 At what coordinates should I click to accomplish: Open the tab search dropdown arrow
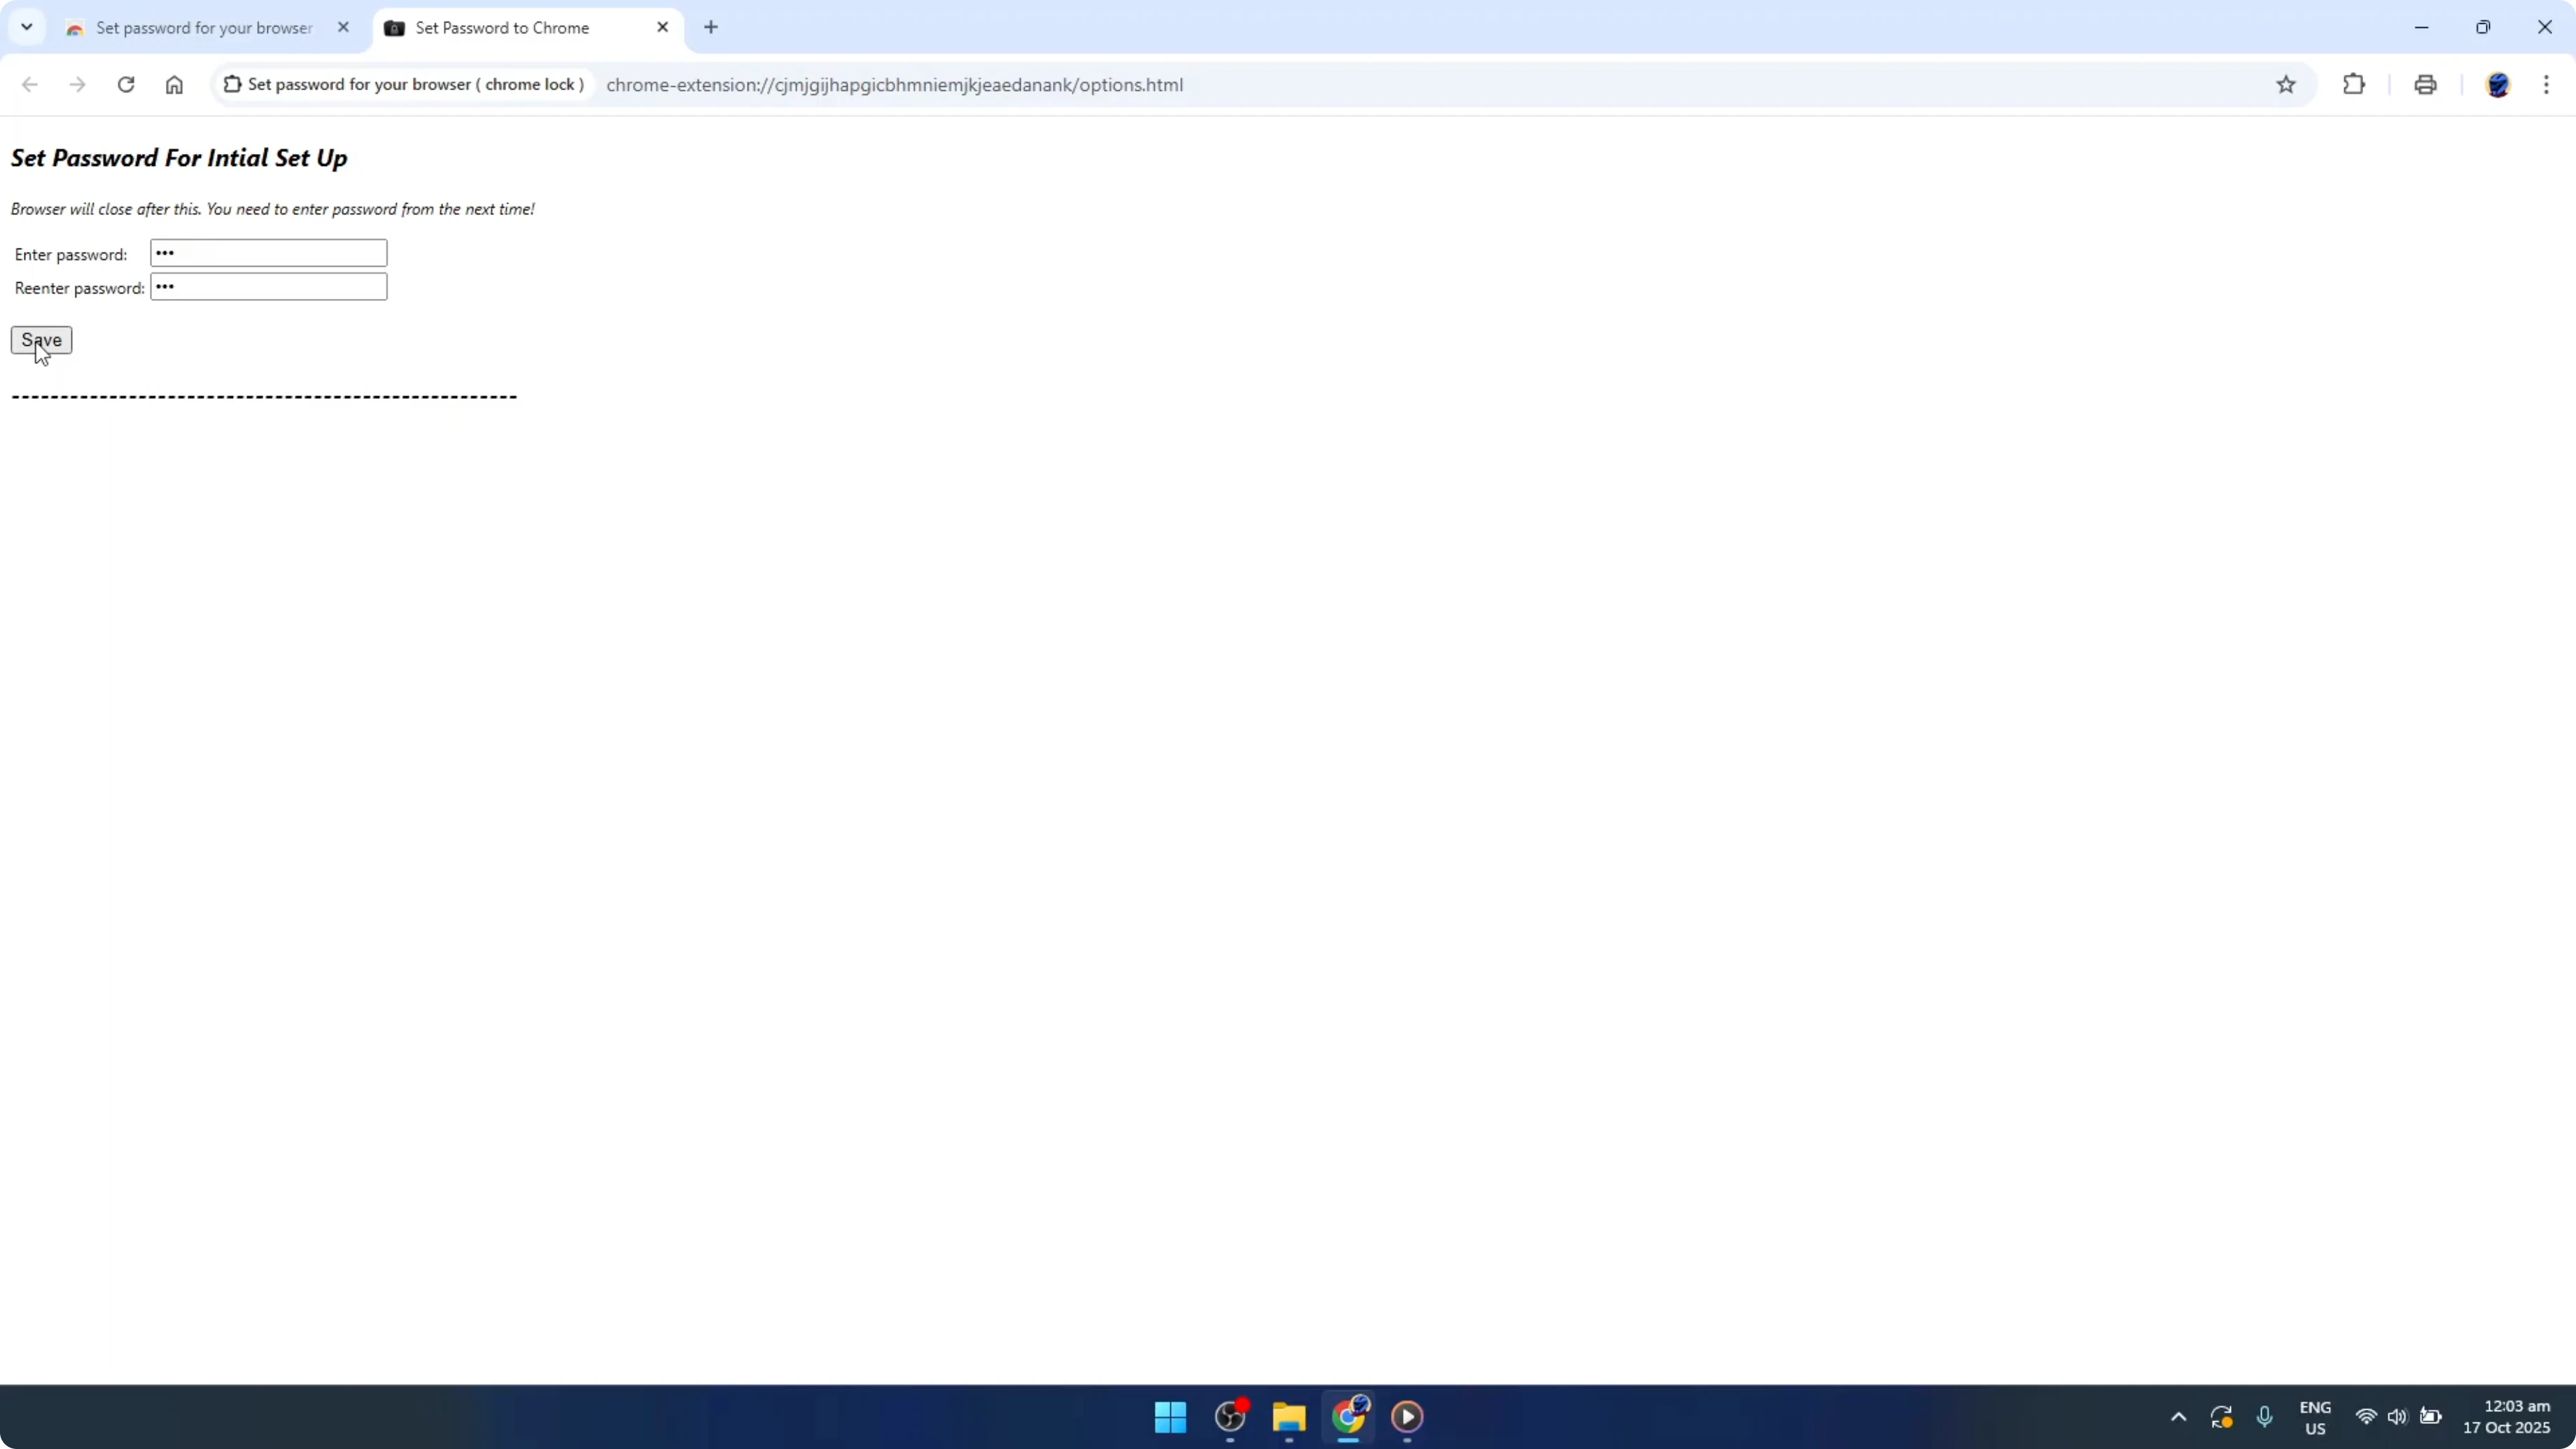click(x=27, y=27)
